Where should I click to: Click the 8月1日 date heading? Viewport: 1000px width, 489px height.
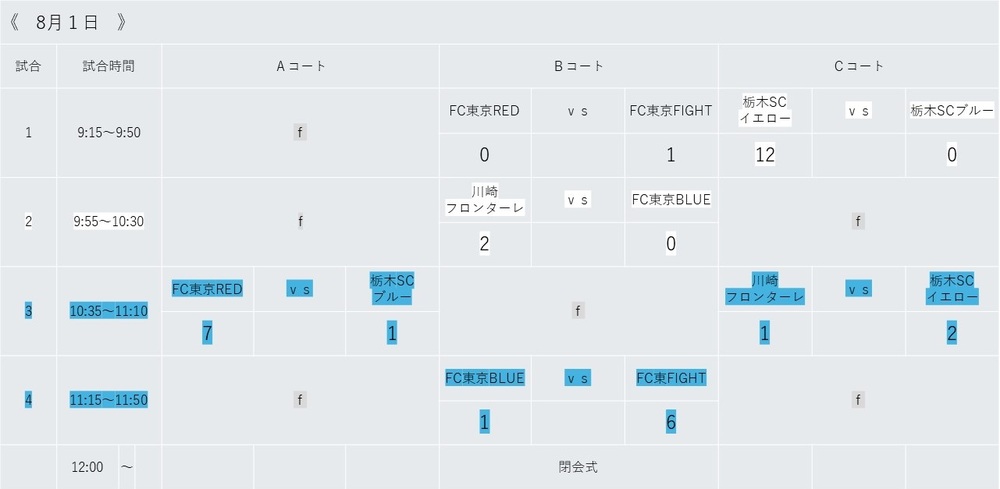[x=67, y=21]
